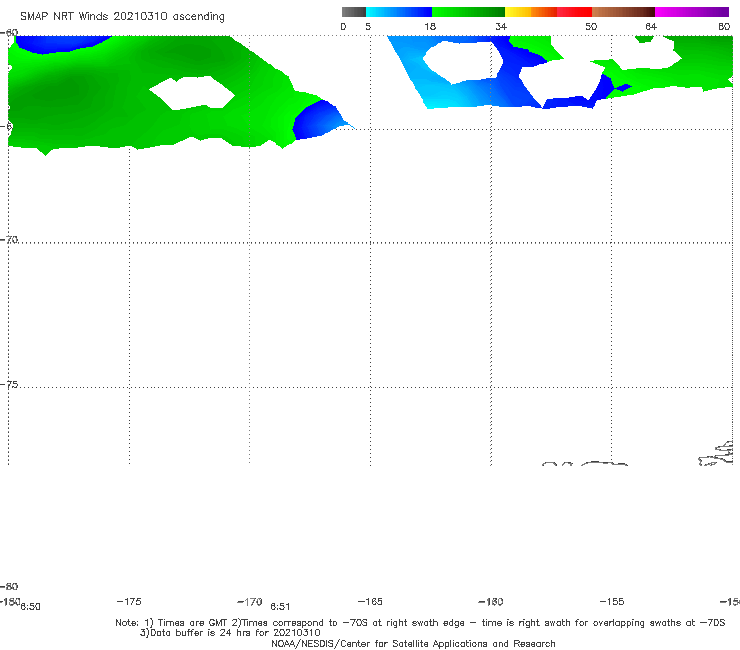This screenshot has height=650, width=740.
Task: Click the dark blue patch at the green region's east tip
Action: click(317, 120)
